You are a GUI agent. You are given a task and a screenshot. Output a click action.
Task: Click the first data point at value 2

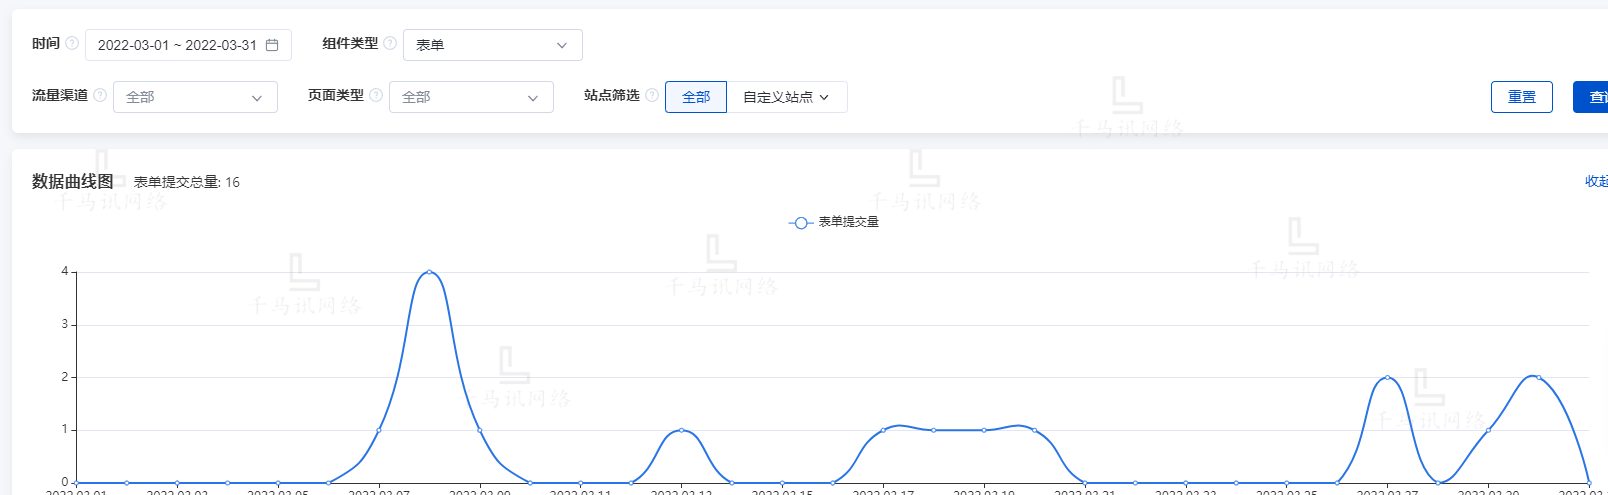coord(1387,378)
